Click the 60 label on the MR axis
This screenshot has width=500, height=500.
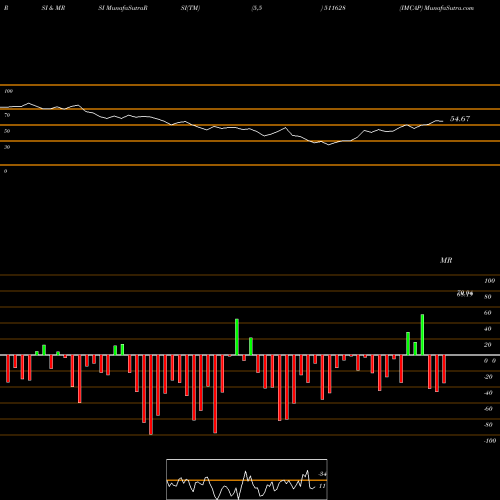tap(488, 313)
